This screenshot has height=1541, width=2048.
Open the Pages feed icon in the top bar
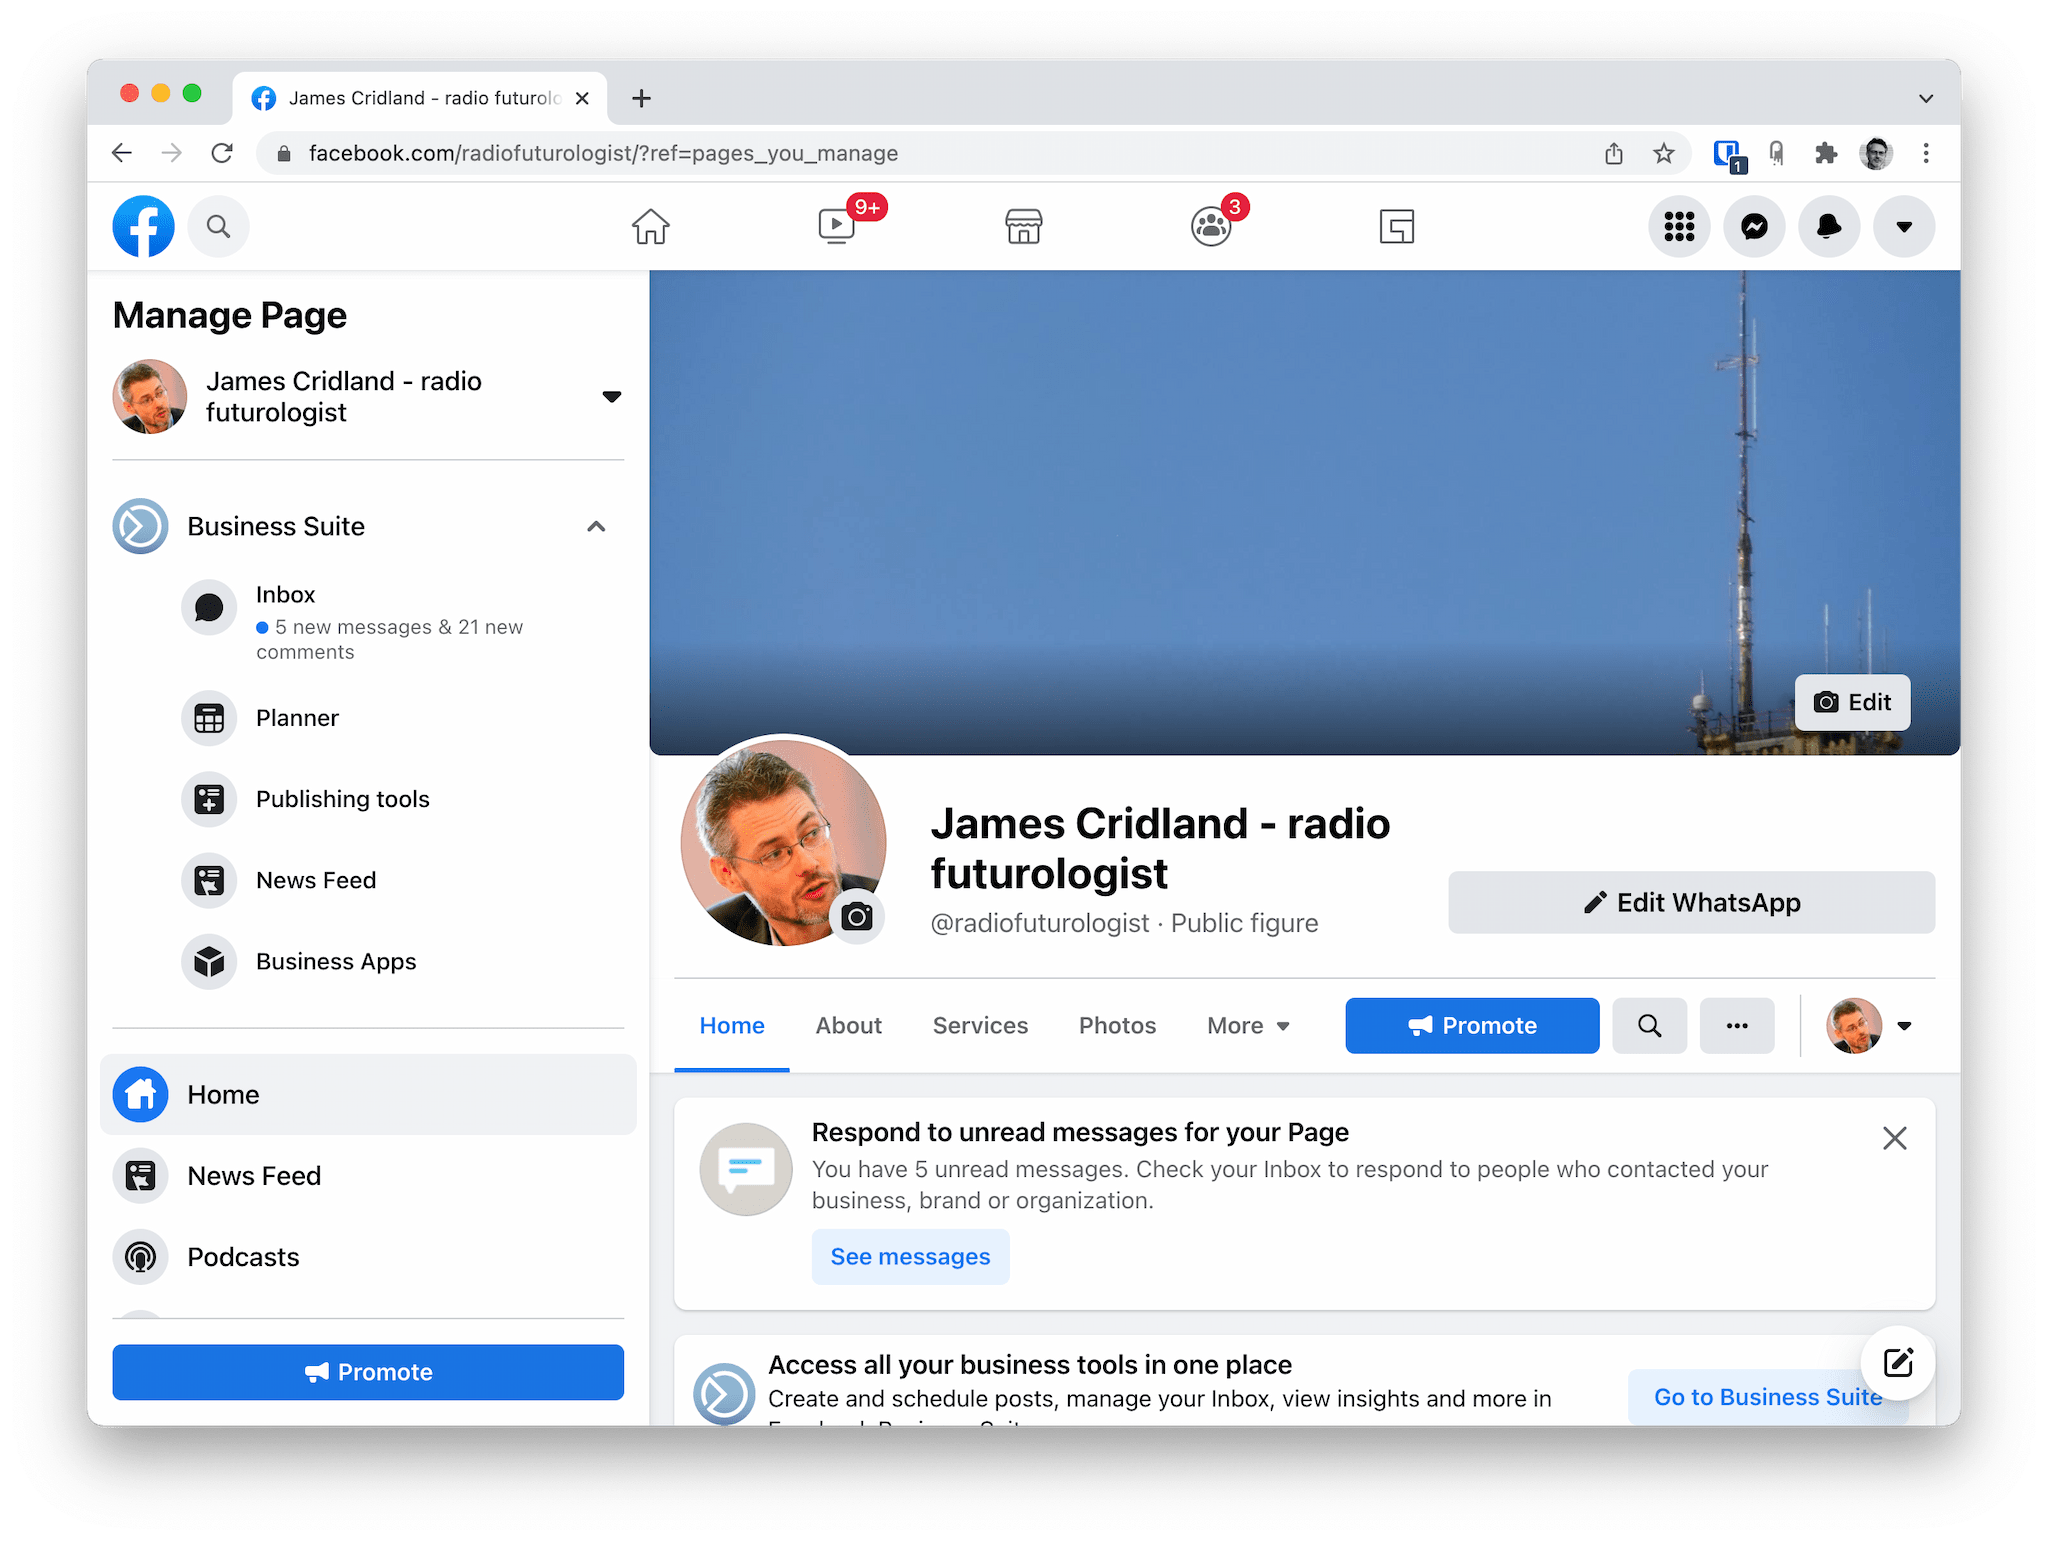1397,226
